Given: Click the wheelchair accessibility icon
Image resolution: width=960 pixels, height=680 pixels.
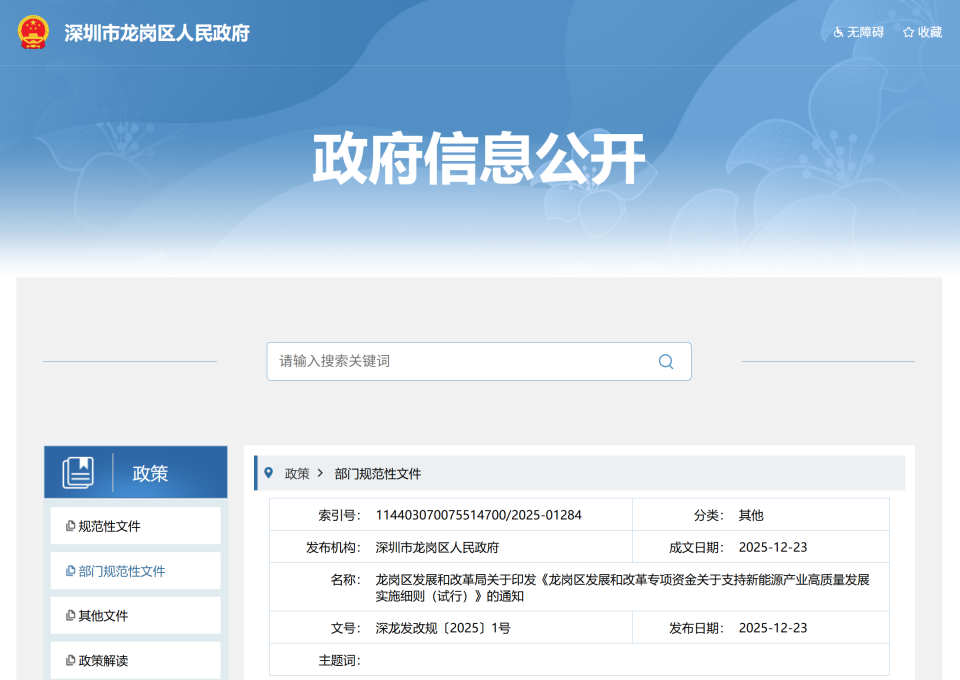Looking at the screenshot, I should pyautogui.click(x=837, y=32).
